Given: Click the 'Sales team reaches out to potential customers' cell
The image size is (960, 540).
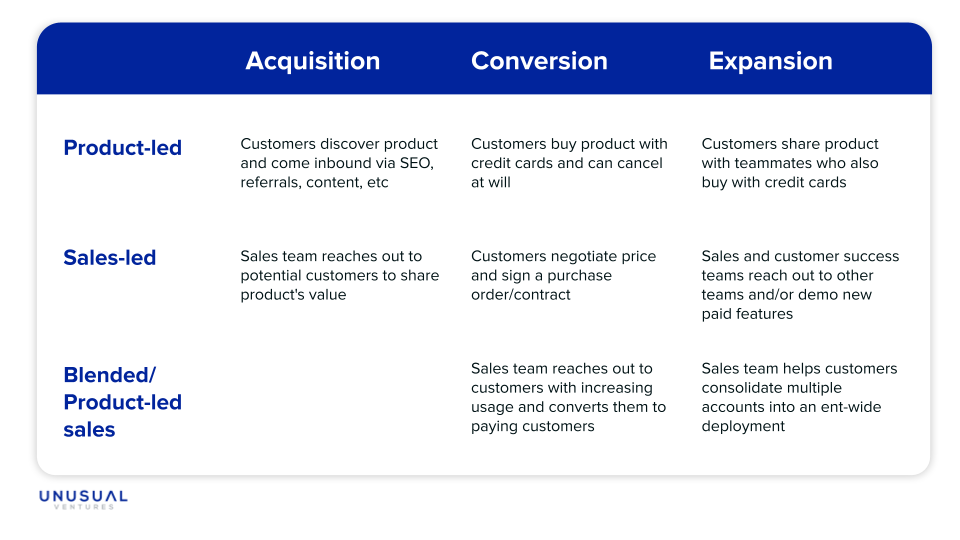Looking at the screenshot, I should pyautogui.click(x=340, y=276).
